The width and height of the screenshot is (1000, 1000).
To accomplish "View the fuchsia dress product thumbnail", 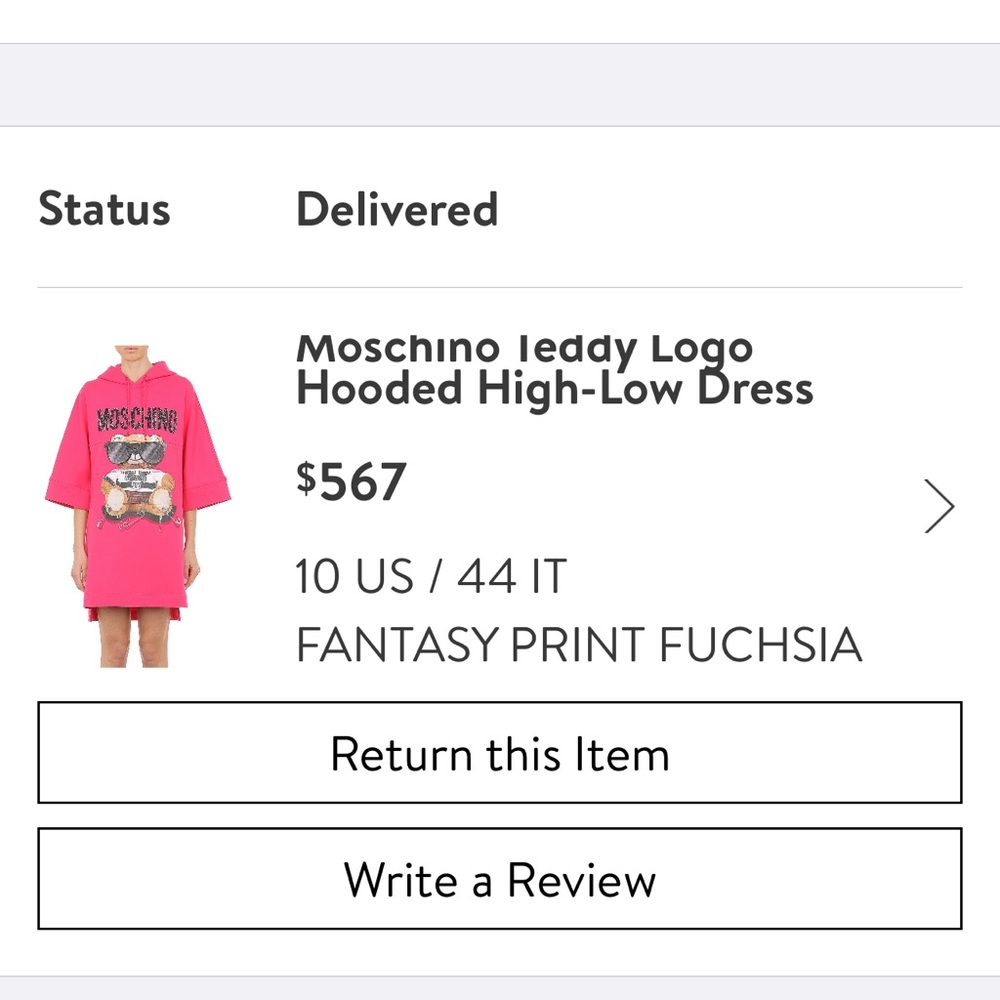I will [145, 500].
